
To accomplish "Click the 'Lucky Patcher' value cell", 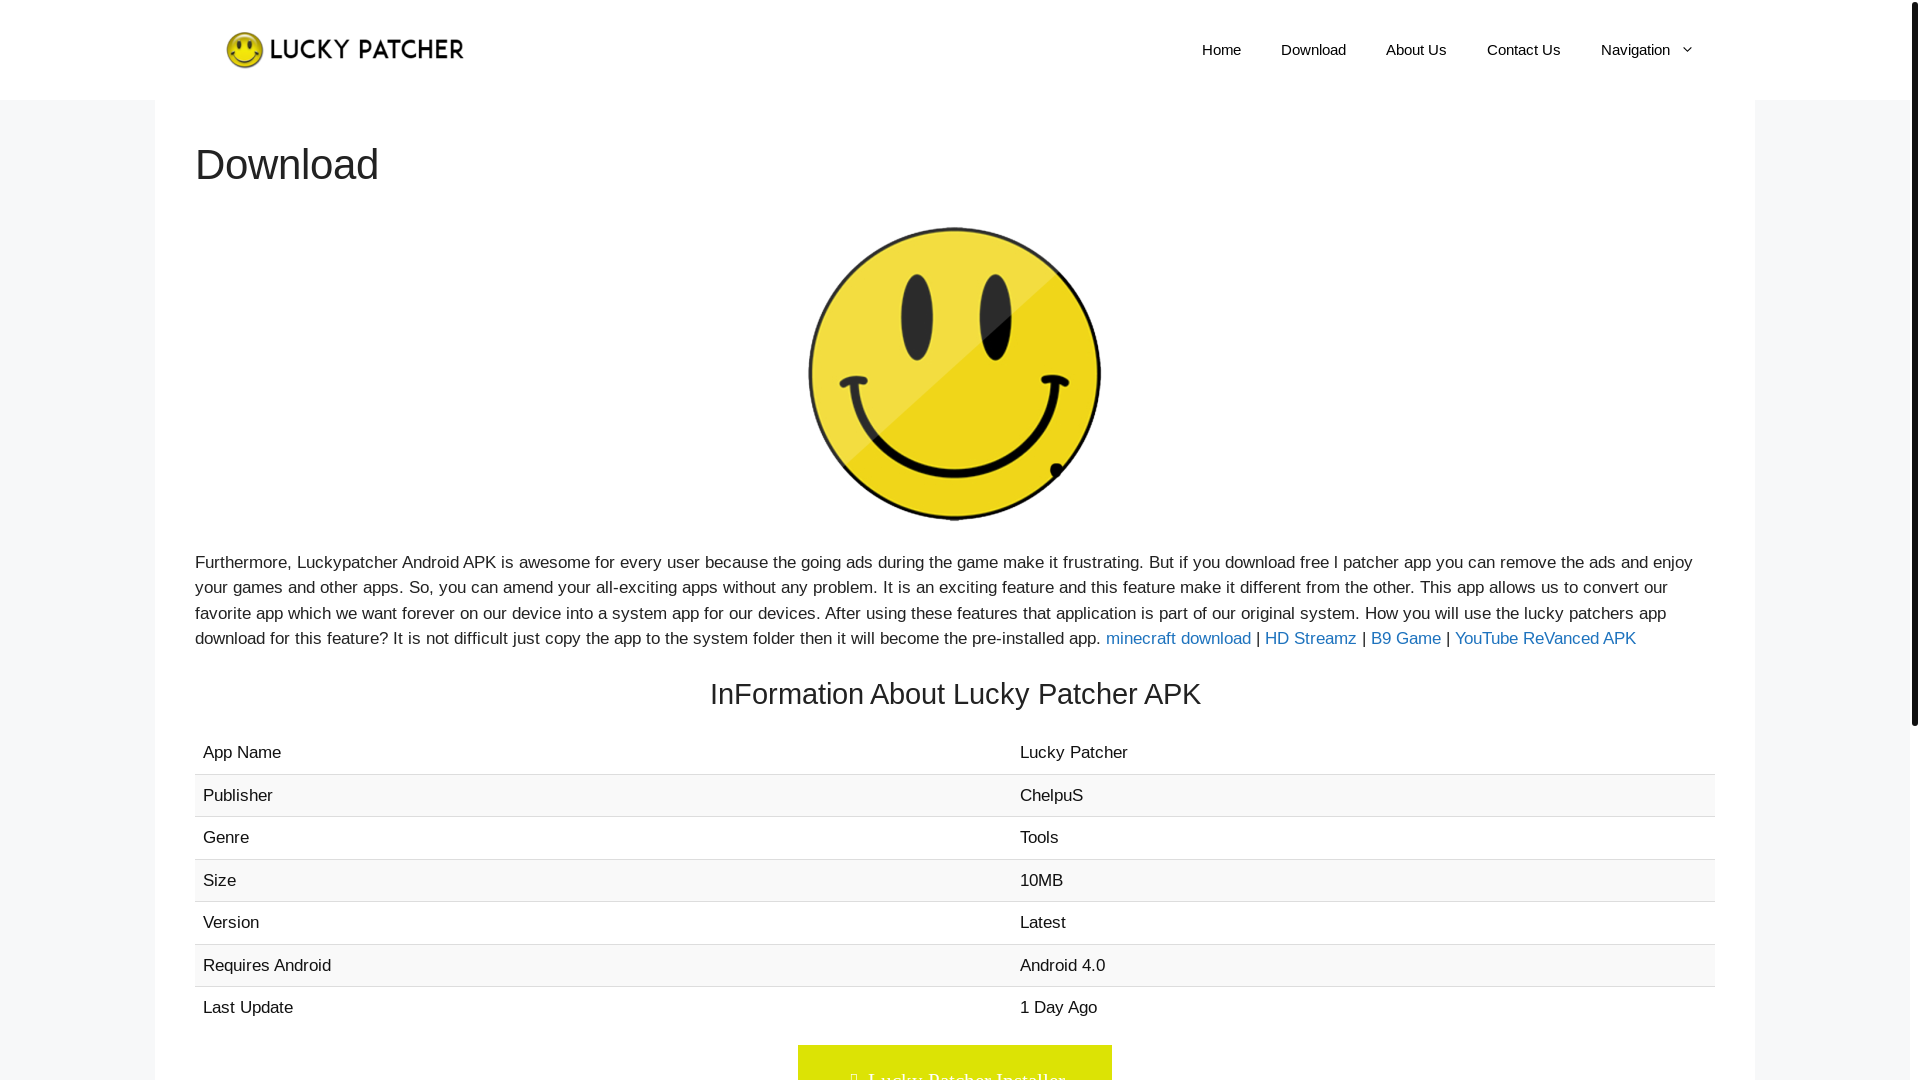I will click(x=1363, y=753).
